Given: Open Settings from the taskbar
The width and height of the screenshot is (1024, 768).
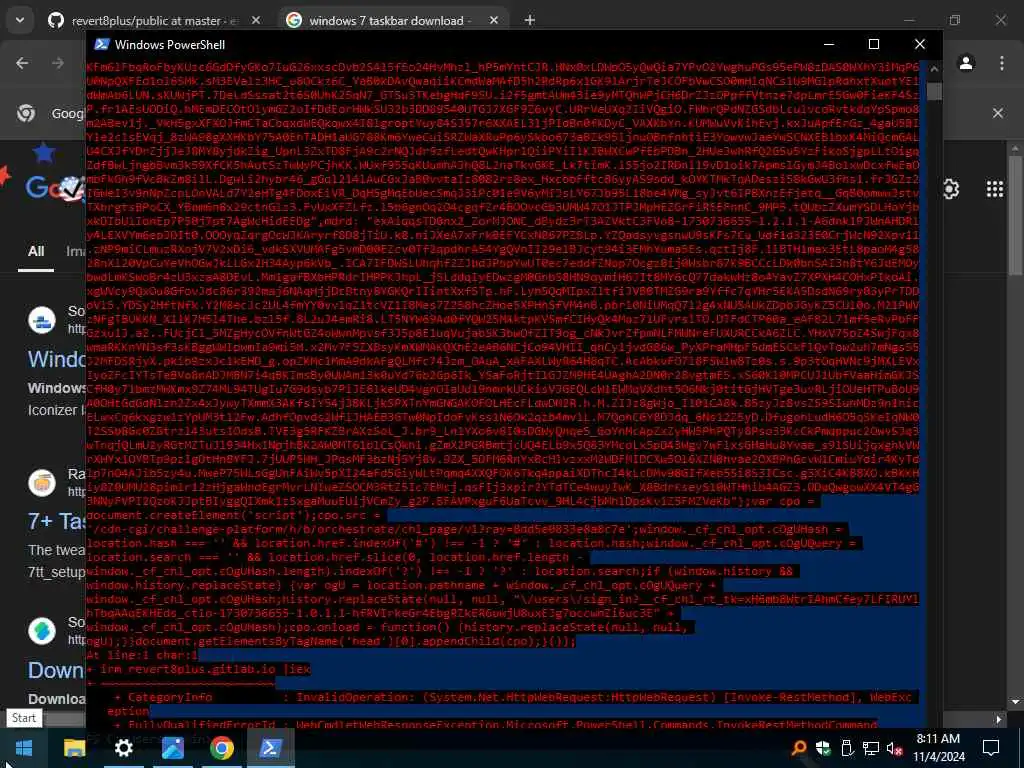Looking at the screenshot, I should 123,748.
